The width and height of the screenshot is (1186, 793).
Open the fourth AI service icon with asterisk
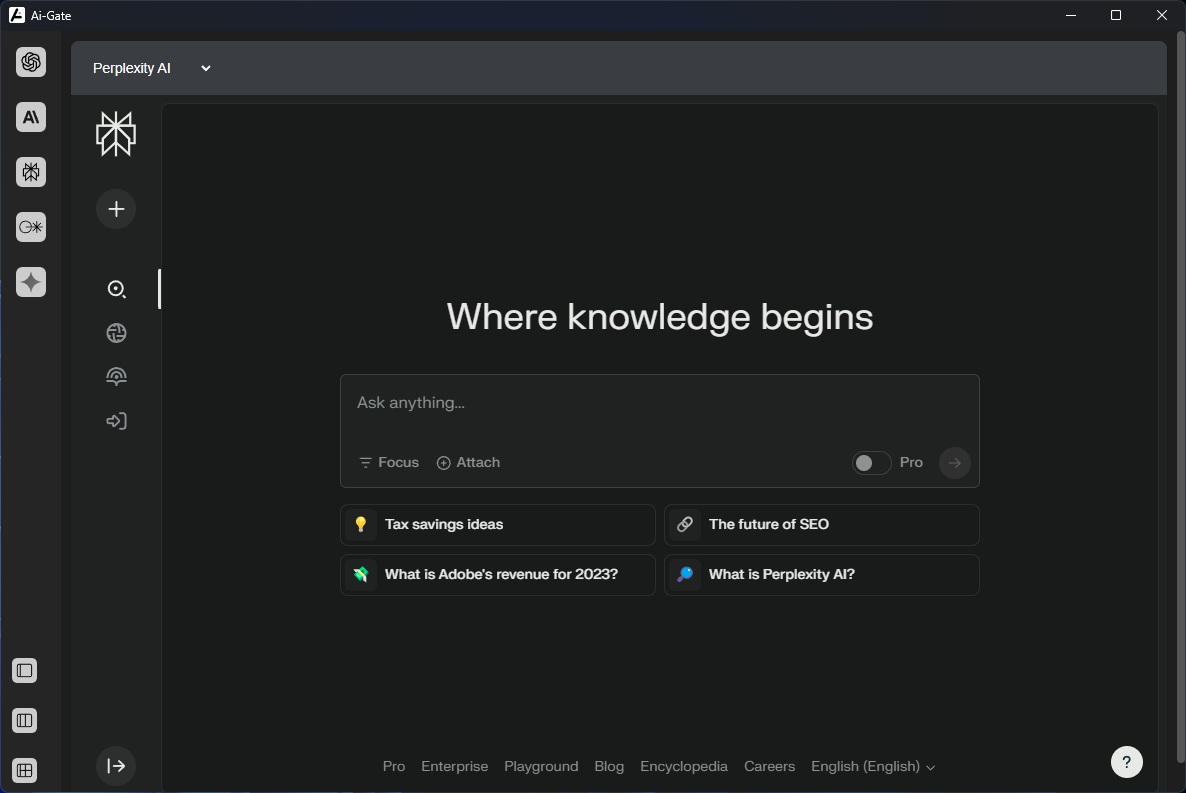(x=31, y=227)
